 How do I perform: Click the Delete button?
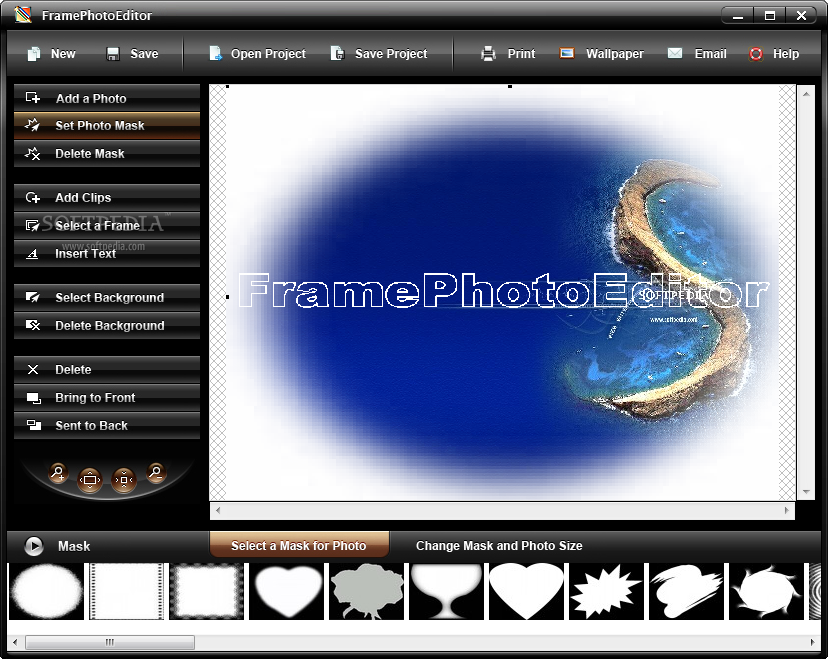coord(107,369)
